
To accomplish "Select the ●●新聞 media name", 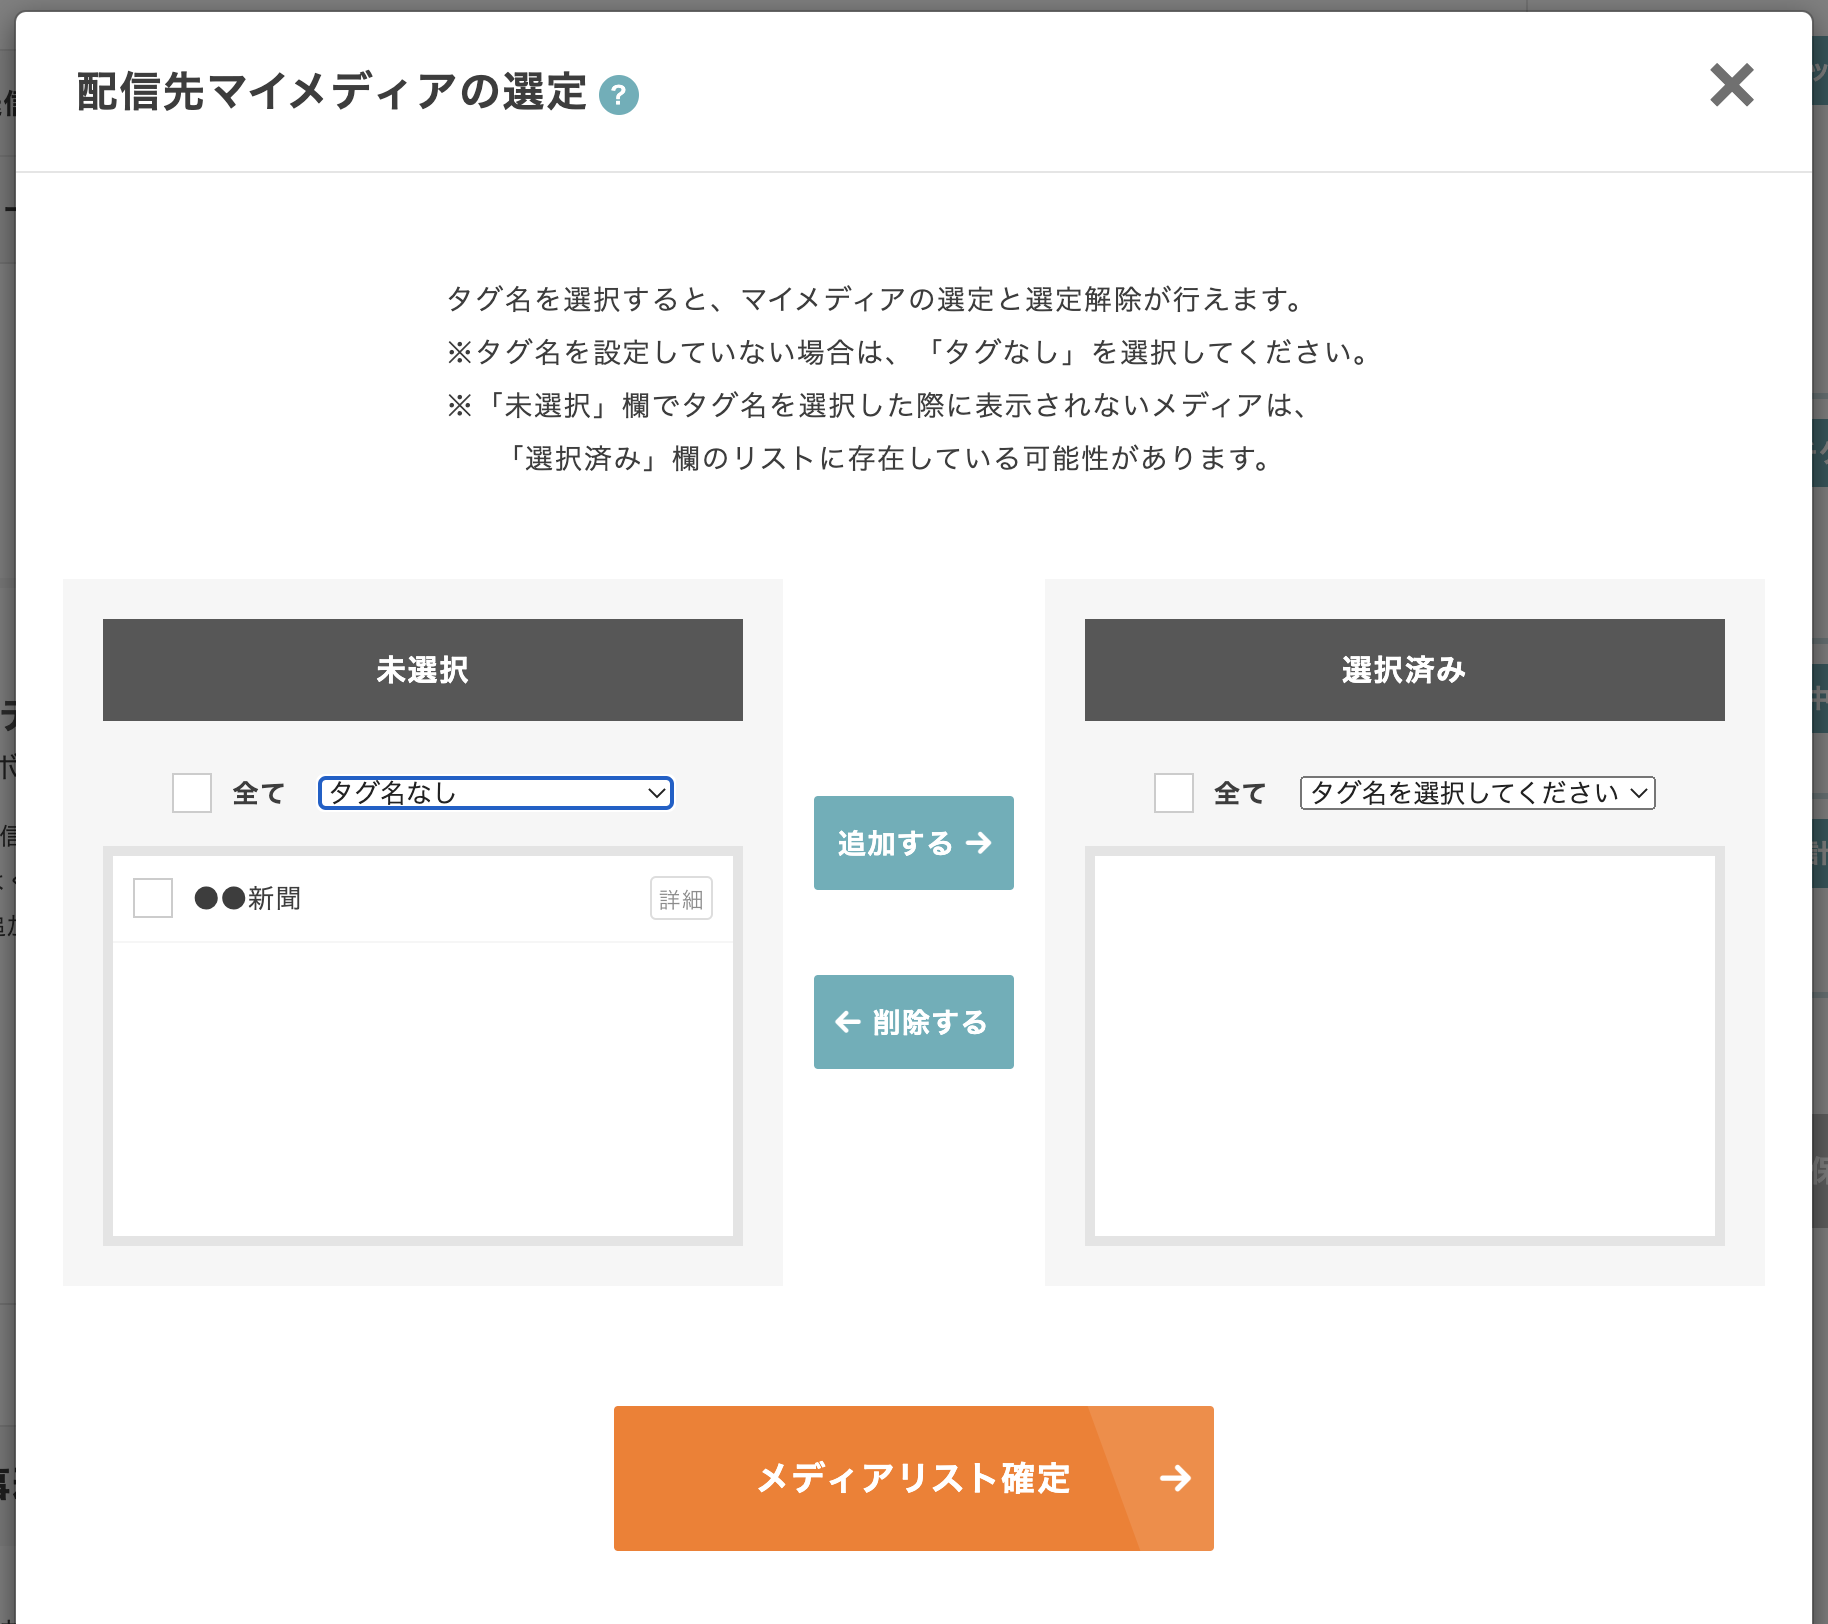I will click(x=248, y=898).
